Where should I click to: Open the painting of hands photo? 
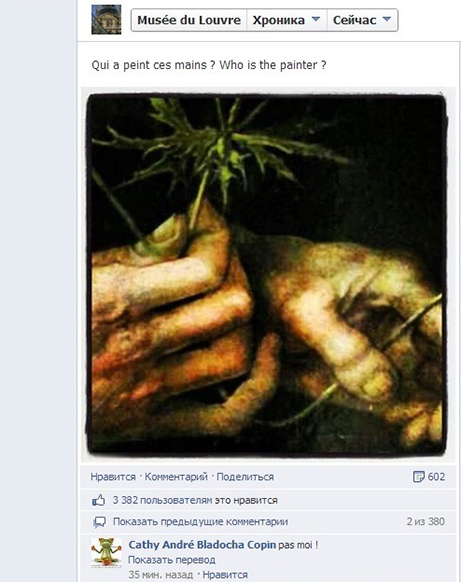(267, 275)
